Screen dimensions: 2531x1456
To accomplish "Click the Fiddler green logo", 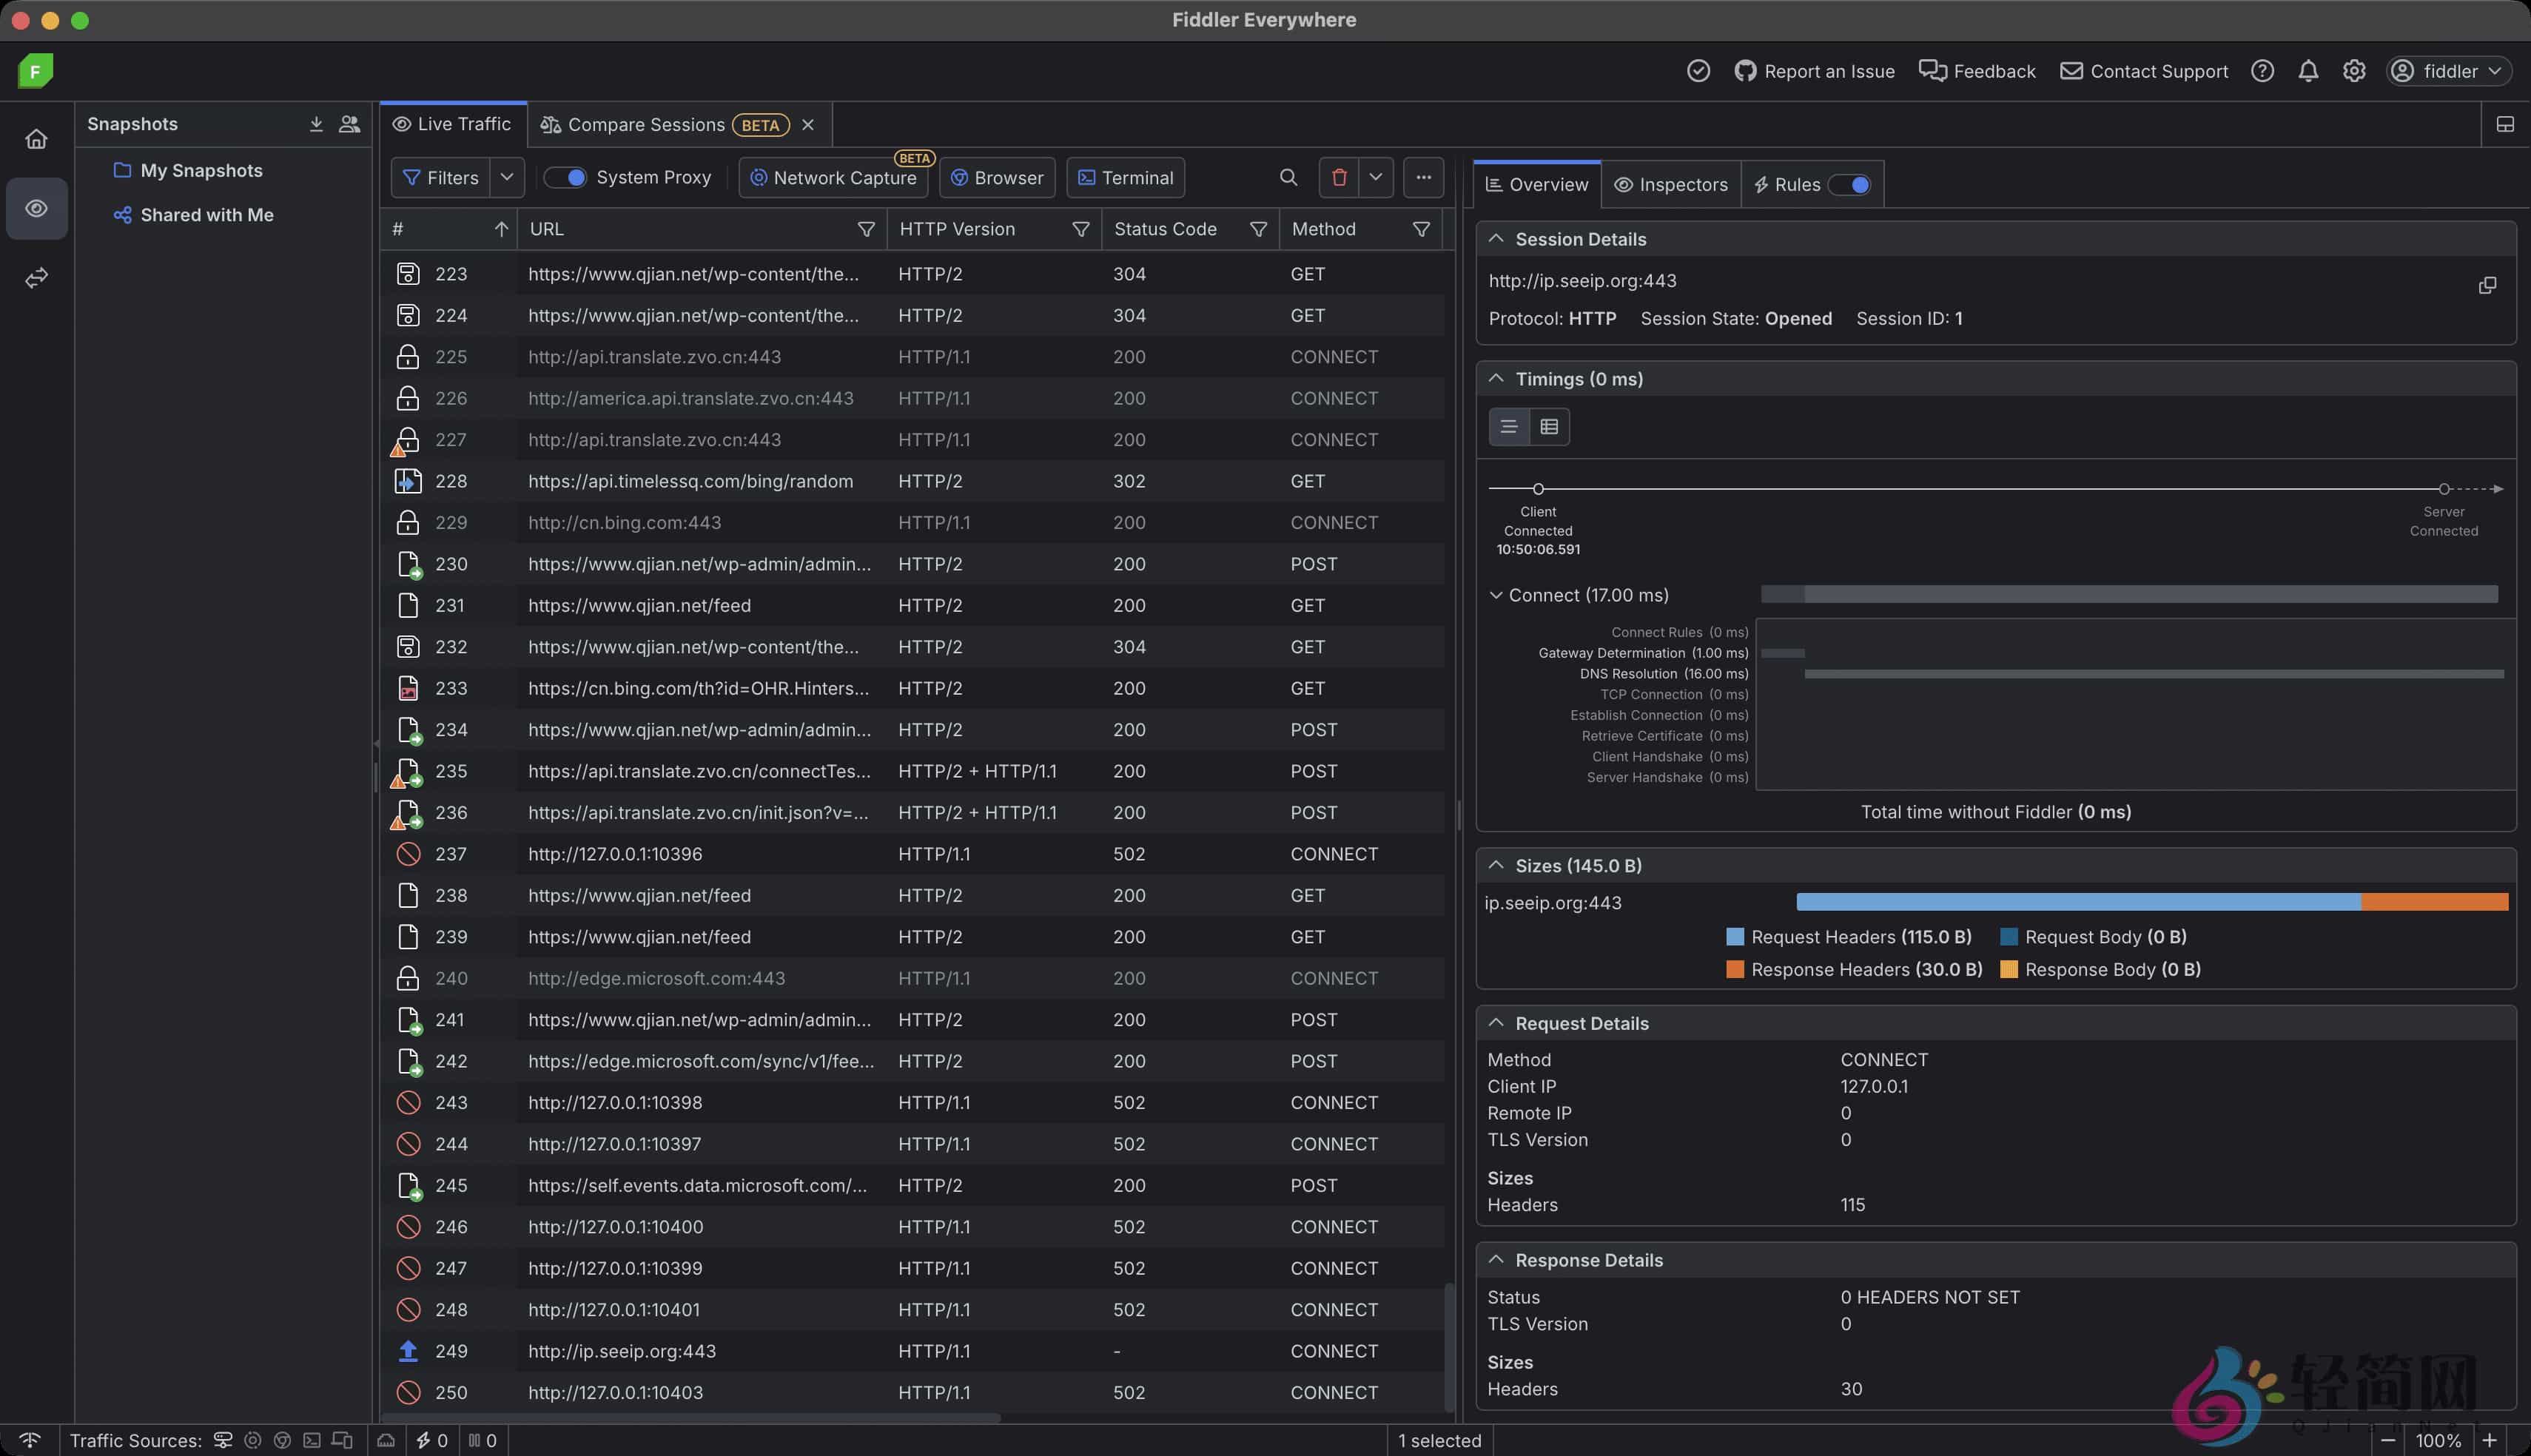I will 35,71.
